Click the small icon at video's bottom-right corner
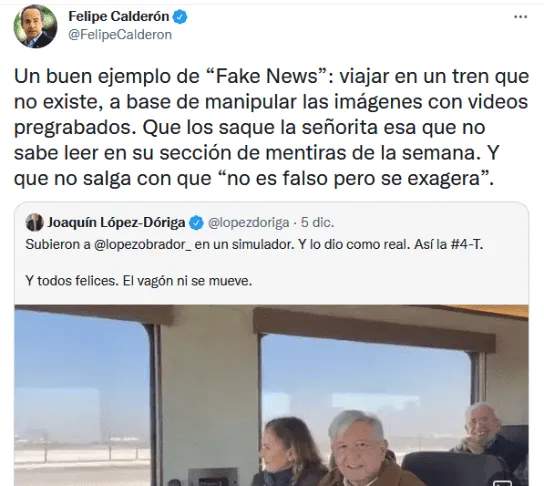The height and width of the screenshot is (486, 544). coord(502,483)
